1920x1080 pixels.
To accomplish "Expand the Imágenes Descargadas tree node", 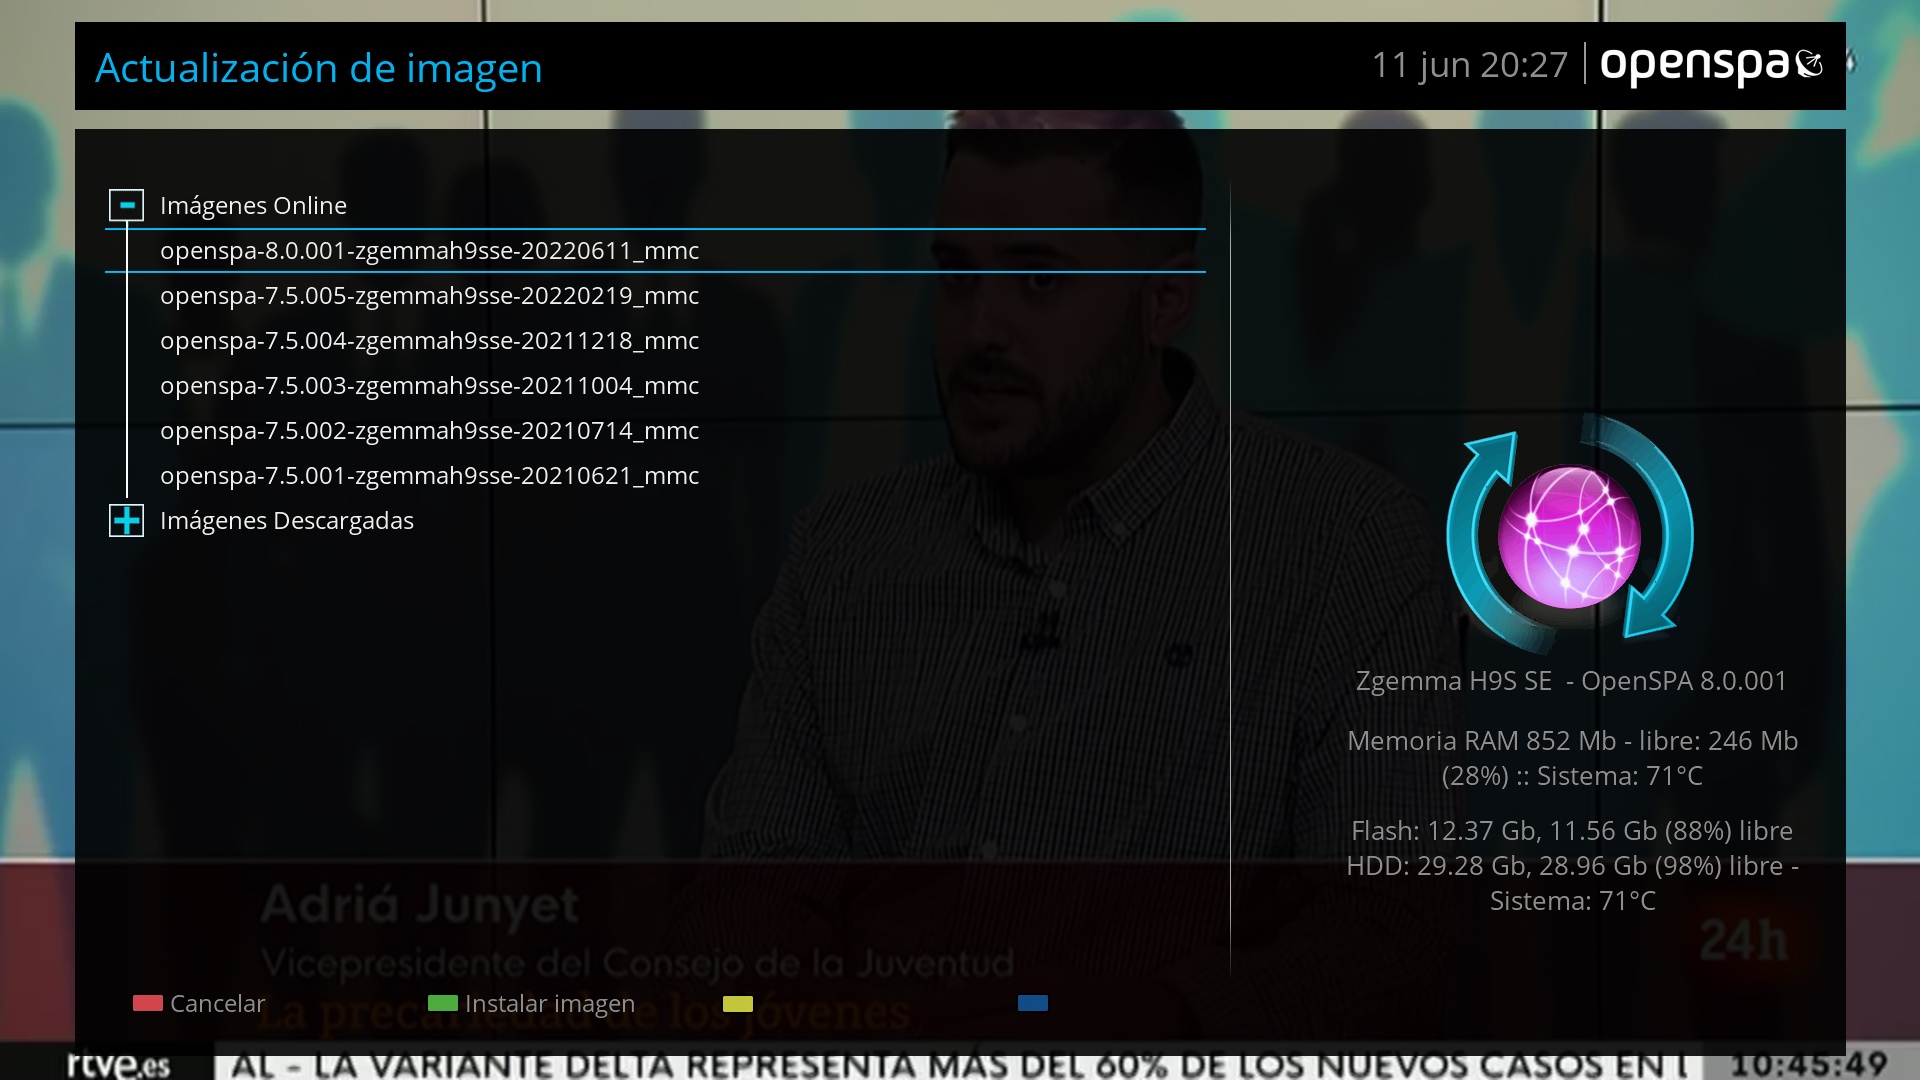I will 126,520.
